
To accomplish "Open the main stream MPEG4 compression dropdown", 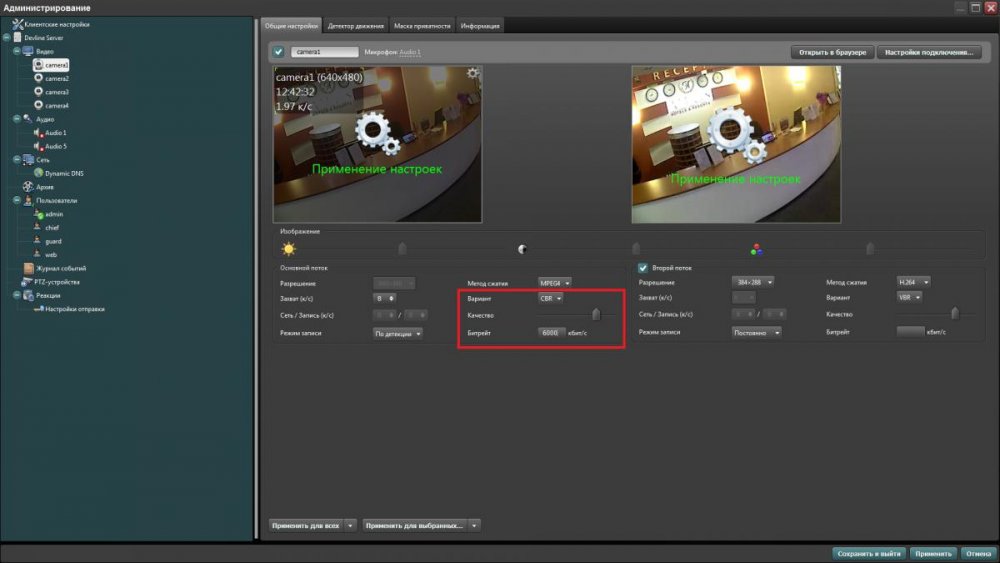I will coord(554,282).
